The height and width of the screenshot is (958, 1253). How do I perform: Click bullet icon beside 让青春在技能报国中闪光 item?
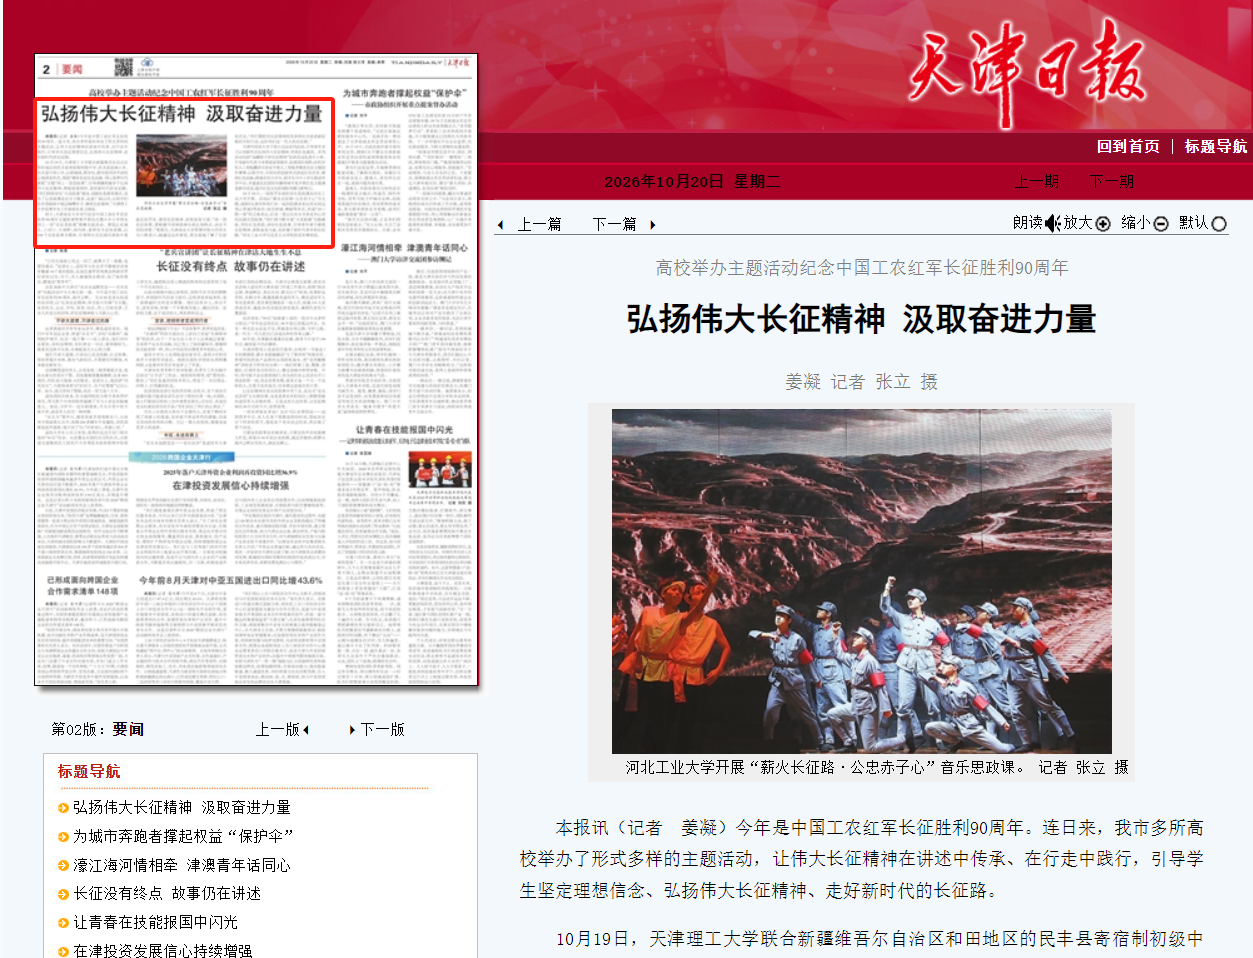[x=64, y=923]
